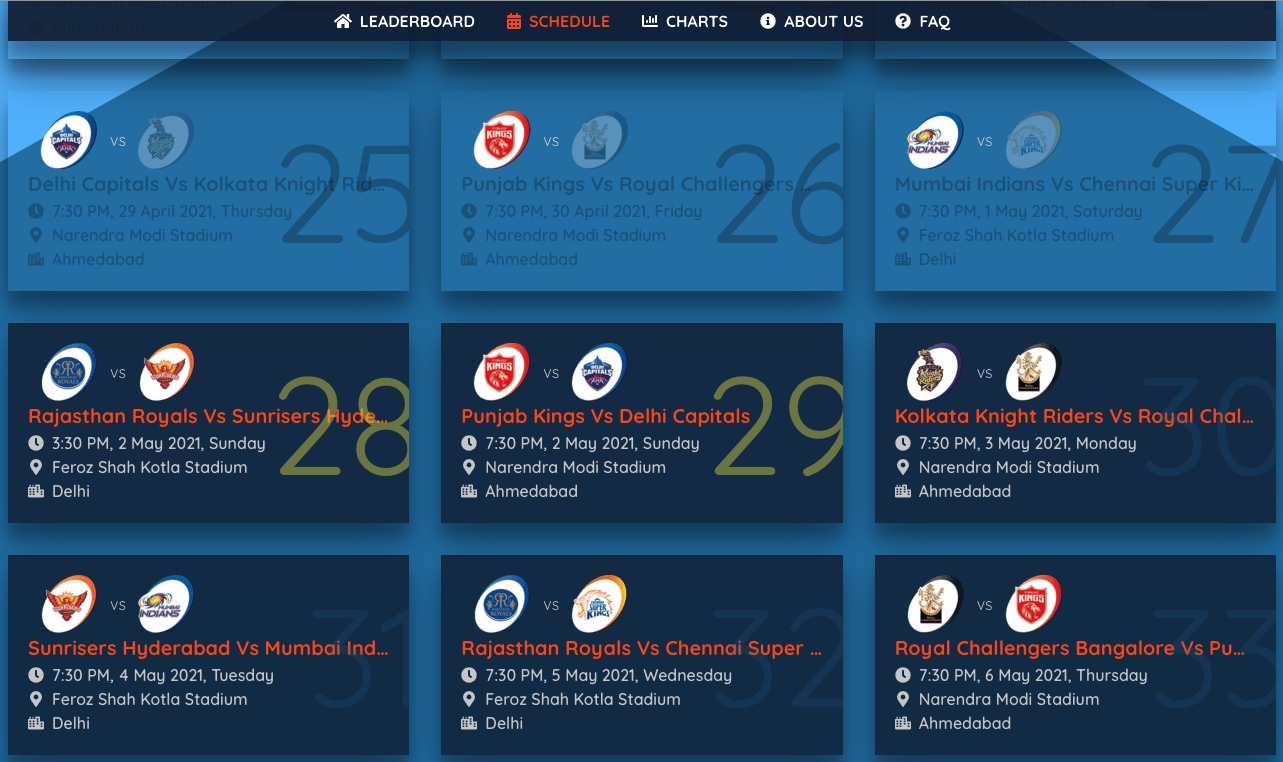The image size is (1283, 762).
Task: Open Sunrisers Hyderabad Vs Mumbai Indians match
Action: (x=208, y=649)
